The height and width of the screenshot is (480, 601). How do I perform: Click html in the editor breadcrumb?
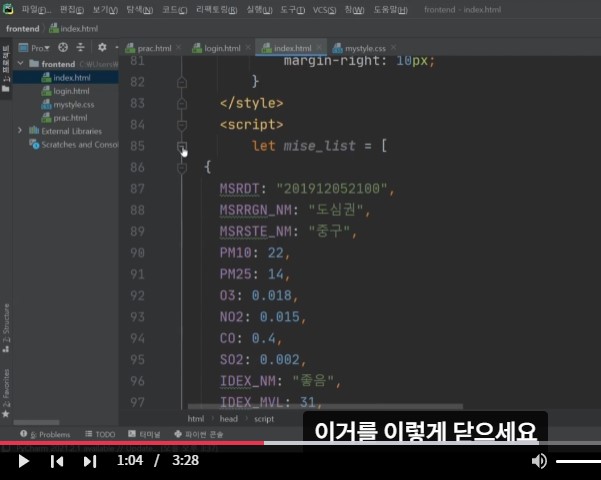coord(195,419)
